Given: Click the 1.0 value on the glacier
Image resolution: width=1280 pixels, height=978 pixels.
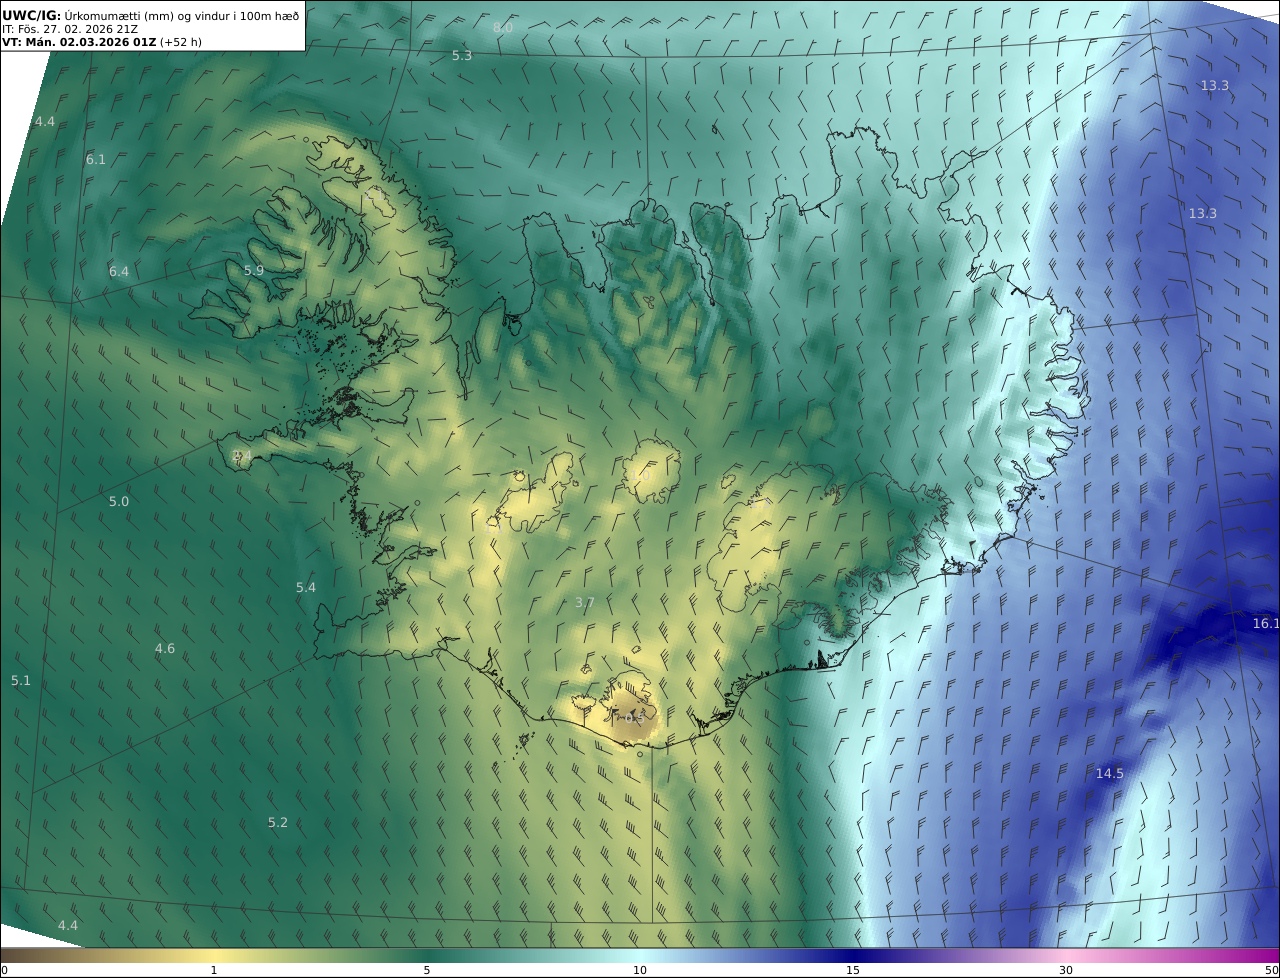Looking at the screenshot, I should point(639,475).
